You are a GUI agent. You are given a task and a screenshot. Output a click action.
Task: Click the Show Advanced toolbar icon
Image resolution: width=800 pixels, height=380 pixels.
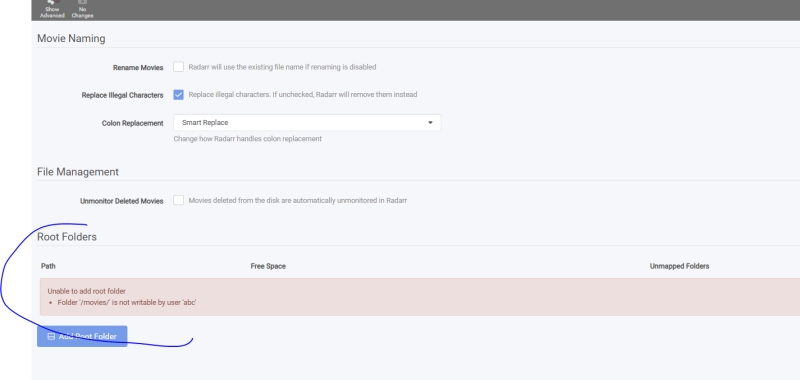tap(52, 3)
